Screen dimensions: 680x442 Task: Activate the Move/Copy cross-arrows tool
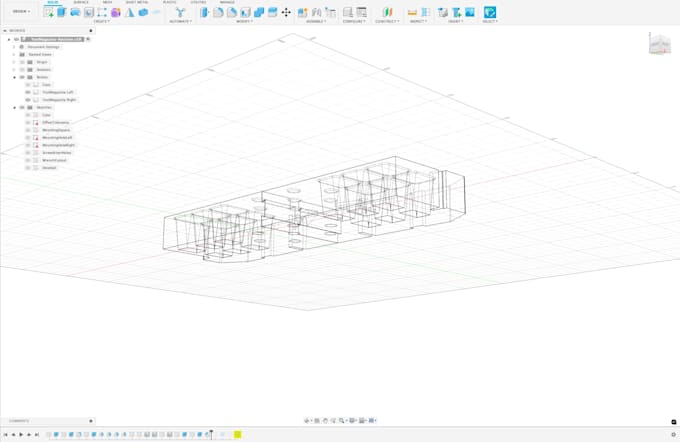[x=286, y=12]
